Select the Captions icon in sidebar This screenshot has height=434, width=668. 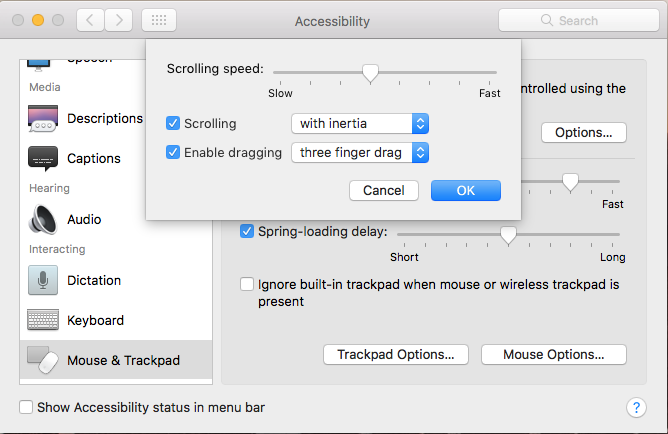tap(43, 158)
